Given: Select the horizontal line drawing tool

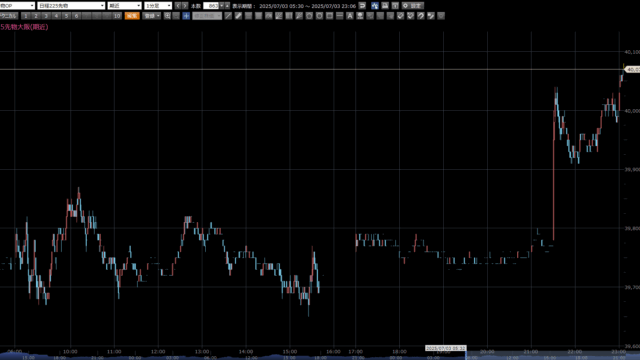Looking at the screenshot, I should 340,16.
